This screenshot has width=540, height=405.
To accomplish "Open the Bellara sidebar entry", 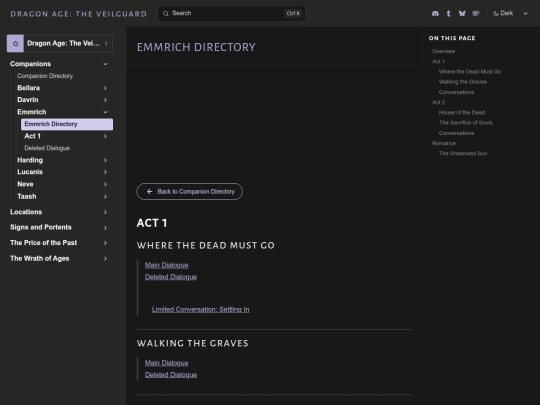I will (x=29, y=88).
